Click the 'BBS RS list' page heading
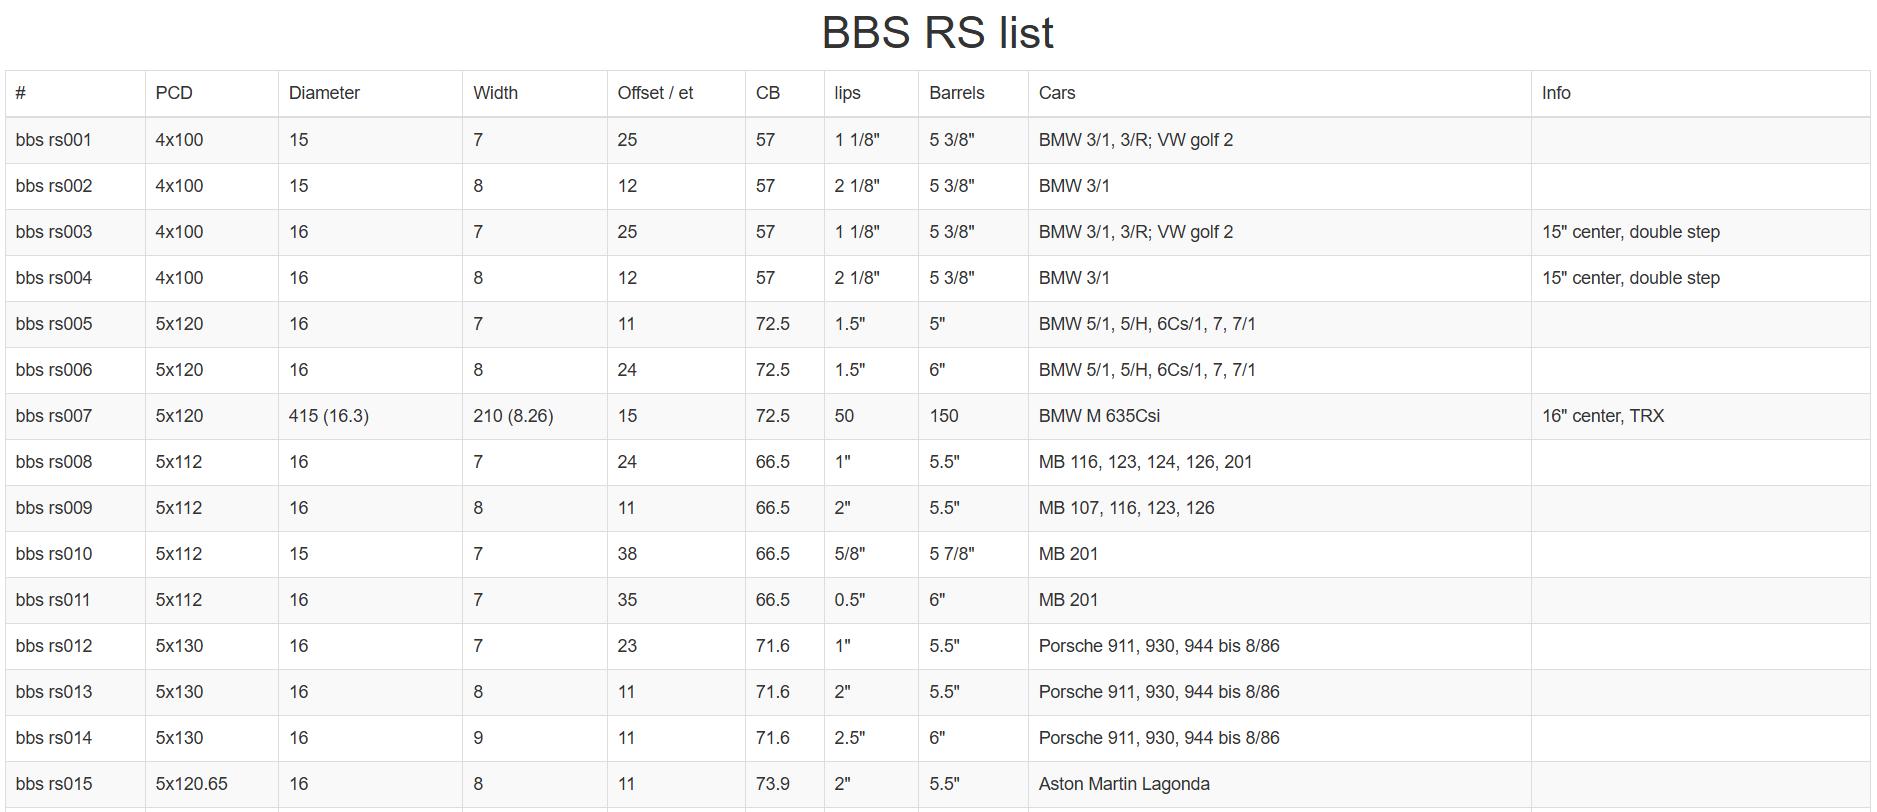This screenshot has height=812, width=1877. coord(937,33)
